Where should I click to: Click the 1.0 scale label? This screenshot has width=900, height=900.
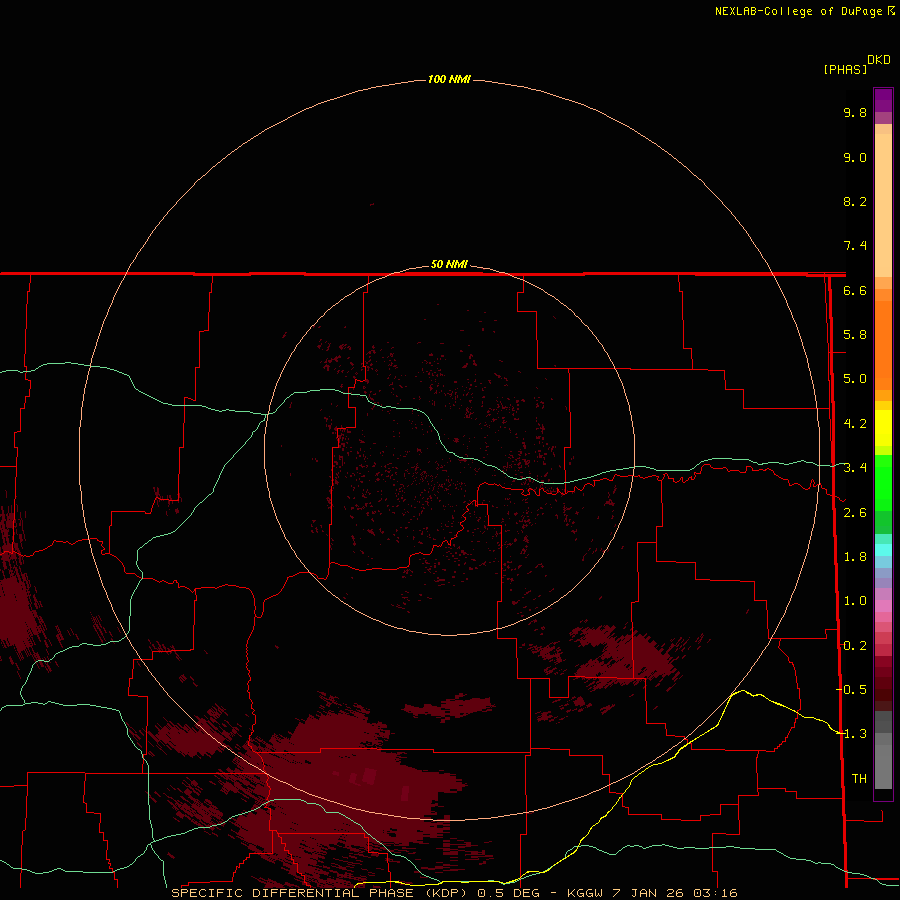(x=855, y=601)
